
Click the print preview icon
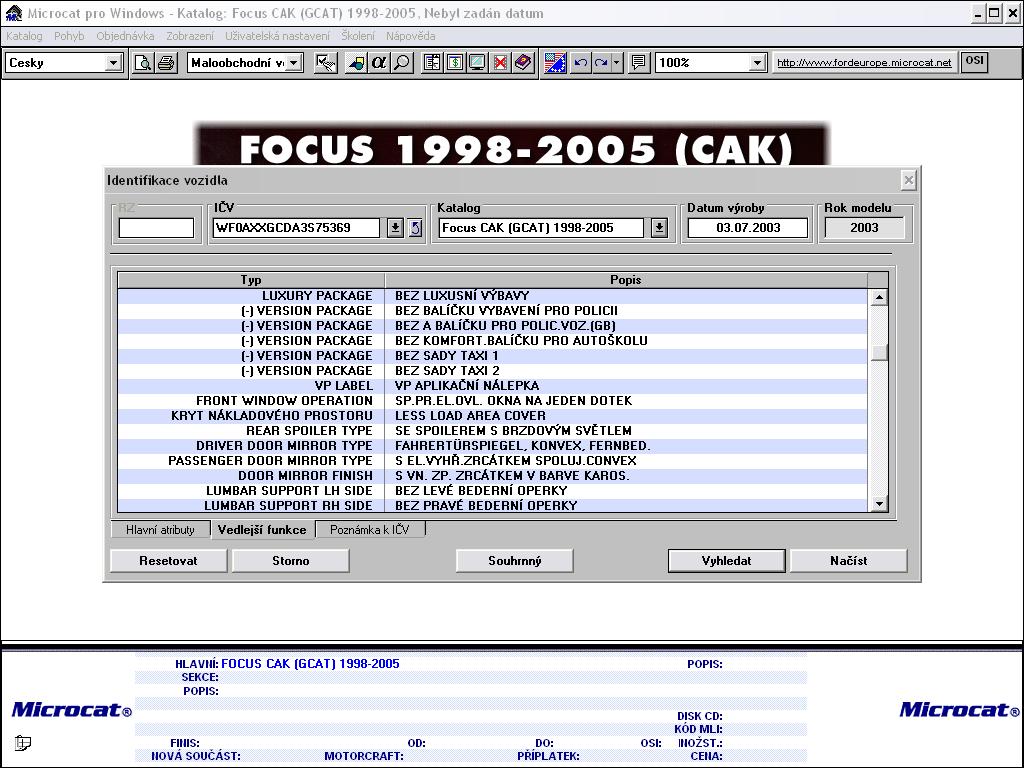[x=143, y=63]
